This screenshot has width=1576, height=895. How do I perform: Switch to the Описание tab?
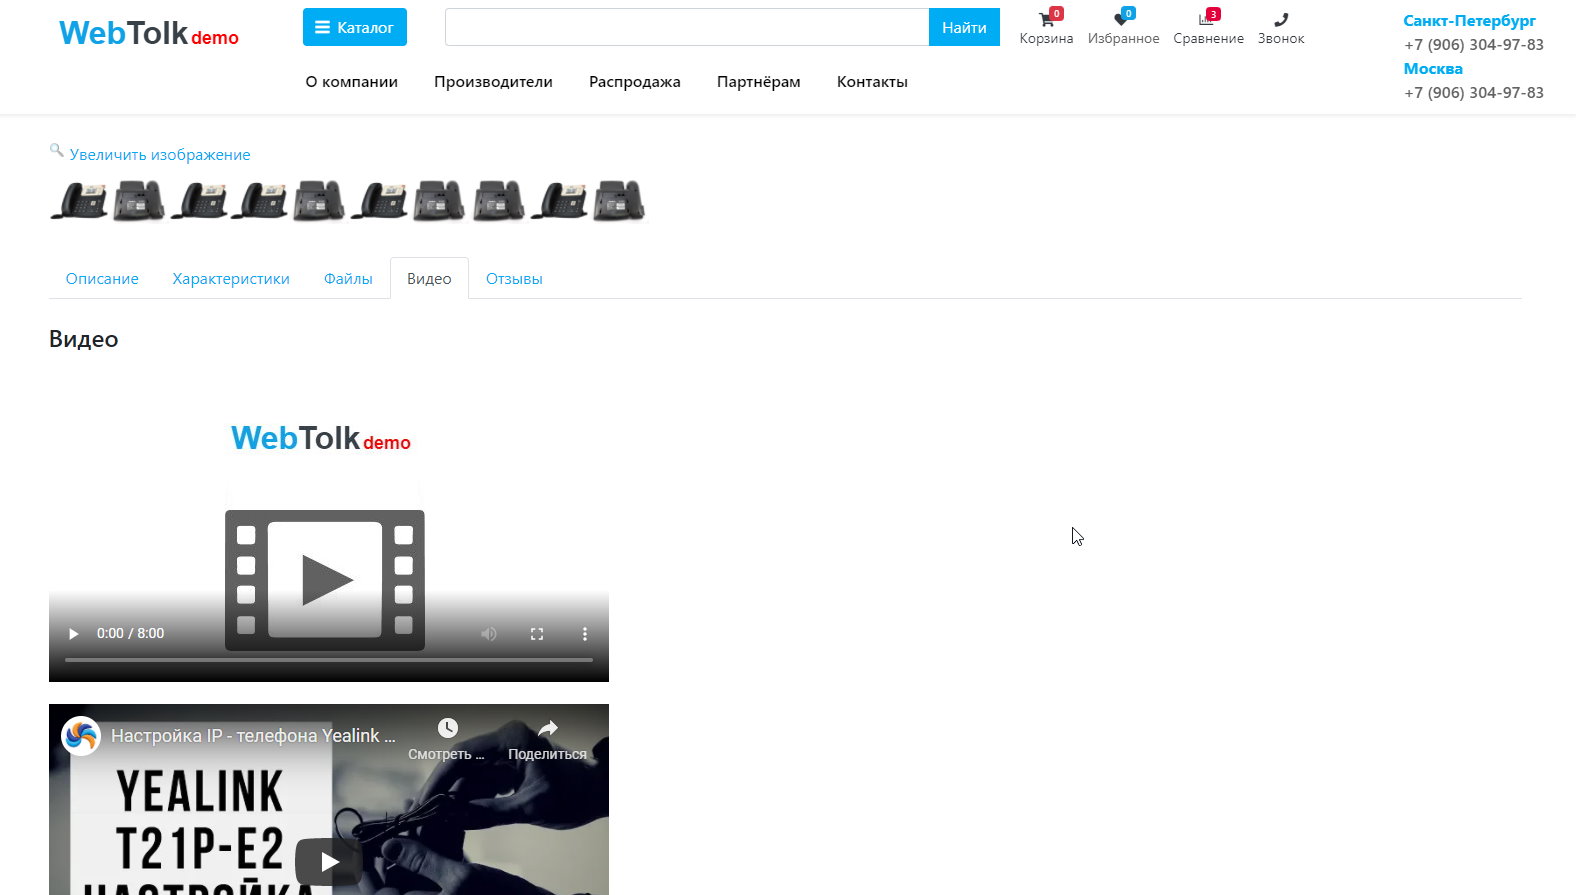102,279
